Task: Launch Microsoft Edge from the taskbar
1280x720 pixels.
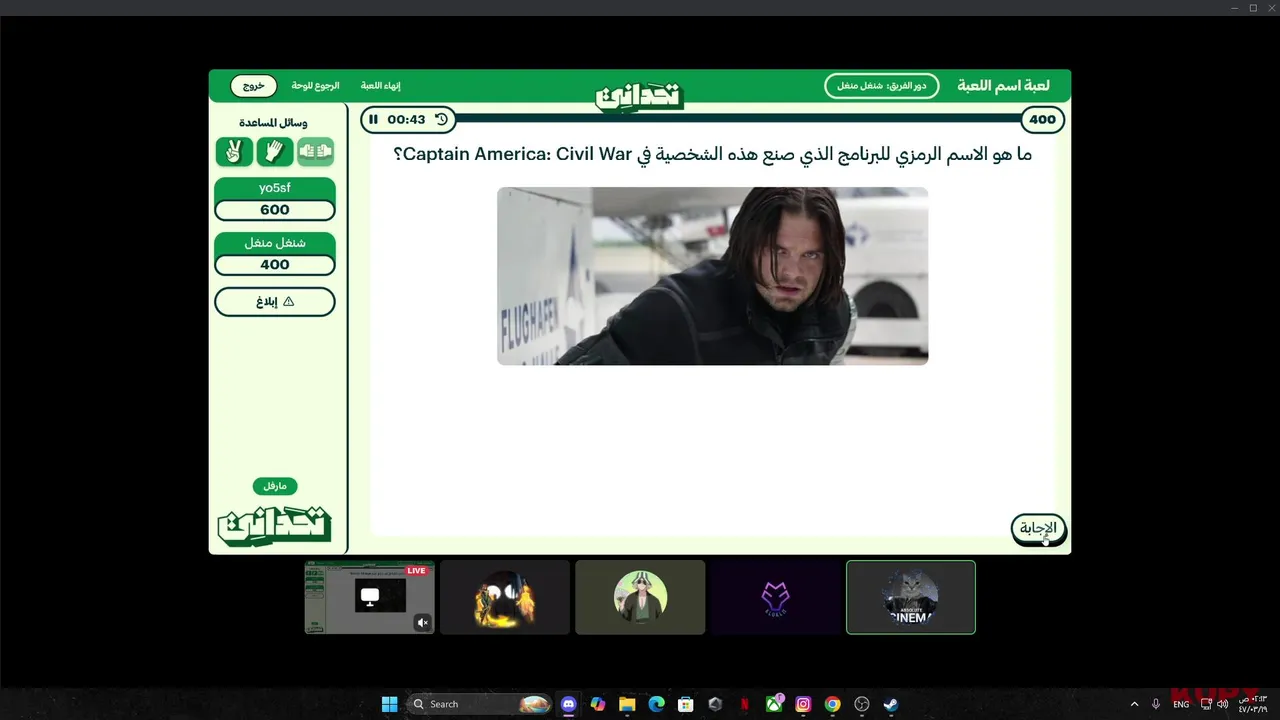Action: point(657,704)
